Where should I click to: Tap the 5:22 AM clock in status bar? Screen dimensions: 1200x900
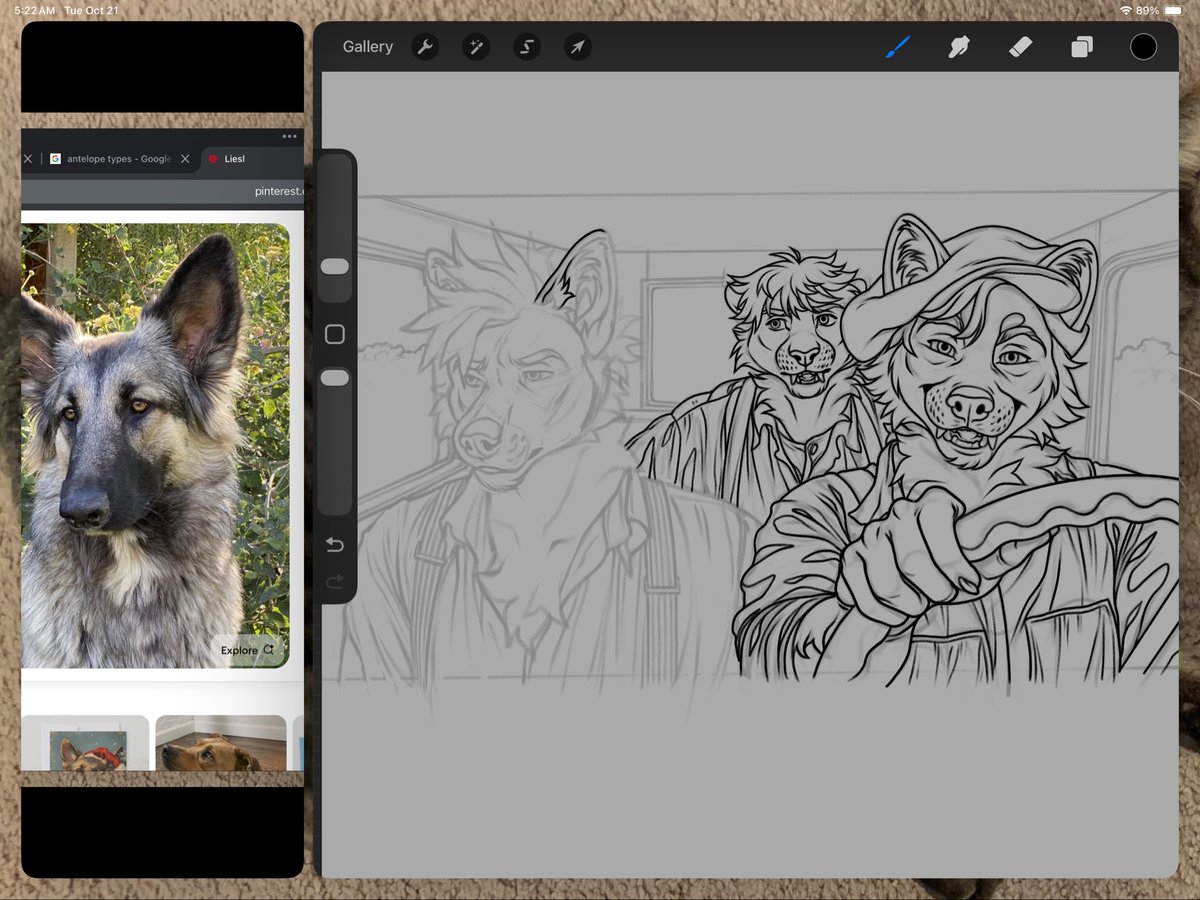(34, 10)
